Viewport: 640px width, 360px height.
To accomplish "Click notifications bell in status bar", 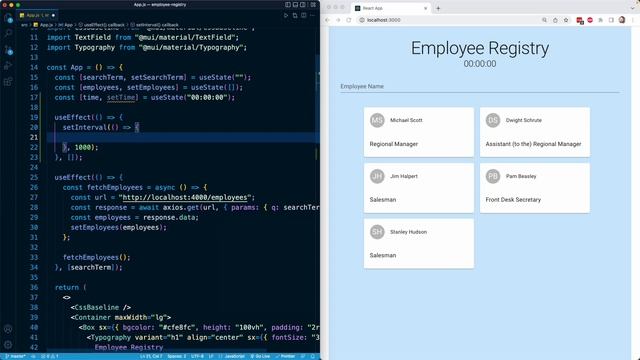I will click(313, 356).
